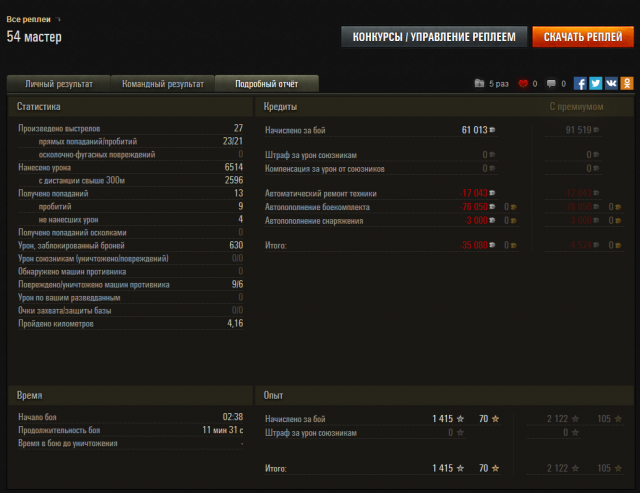The width and height of the screenshot is (640, 493).
Task: Click the Опыт section header
Action: pos(274,395)
